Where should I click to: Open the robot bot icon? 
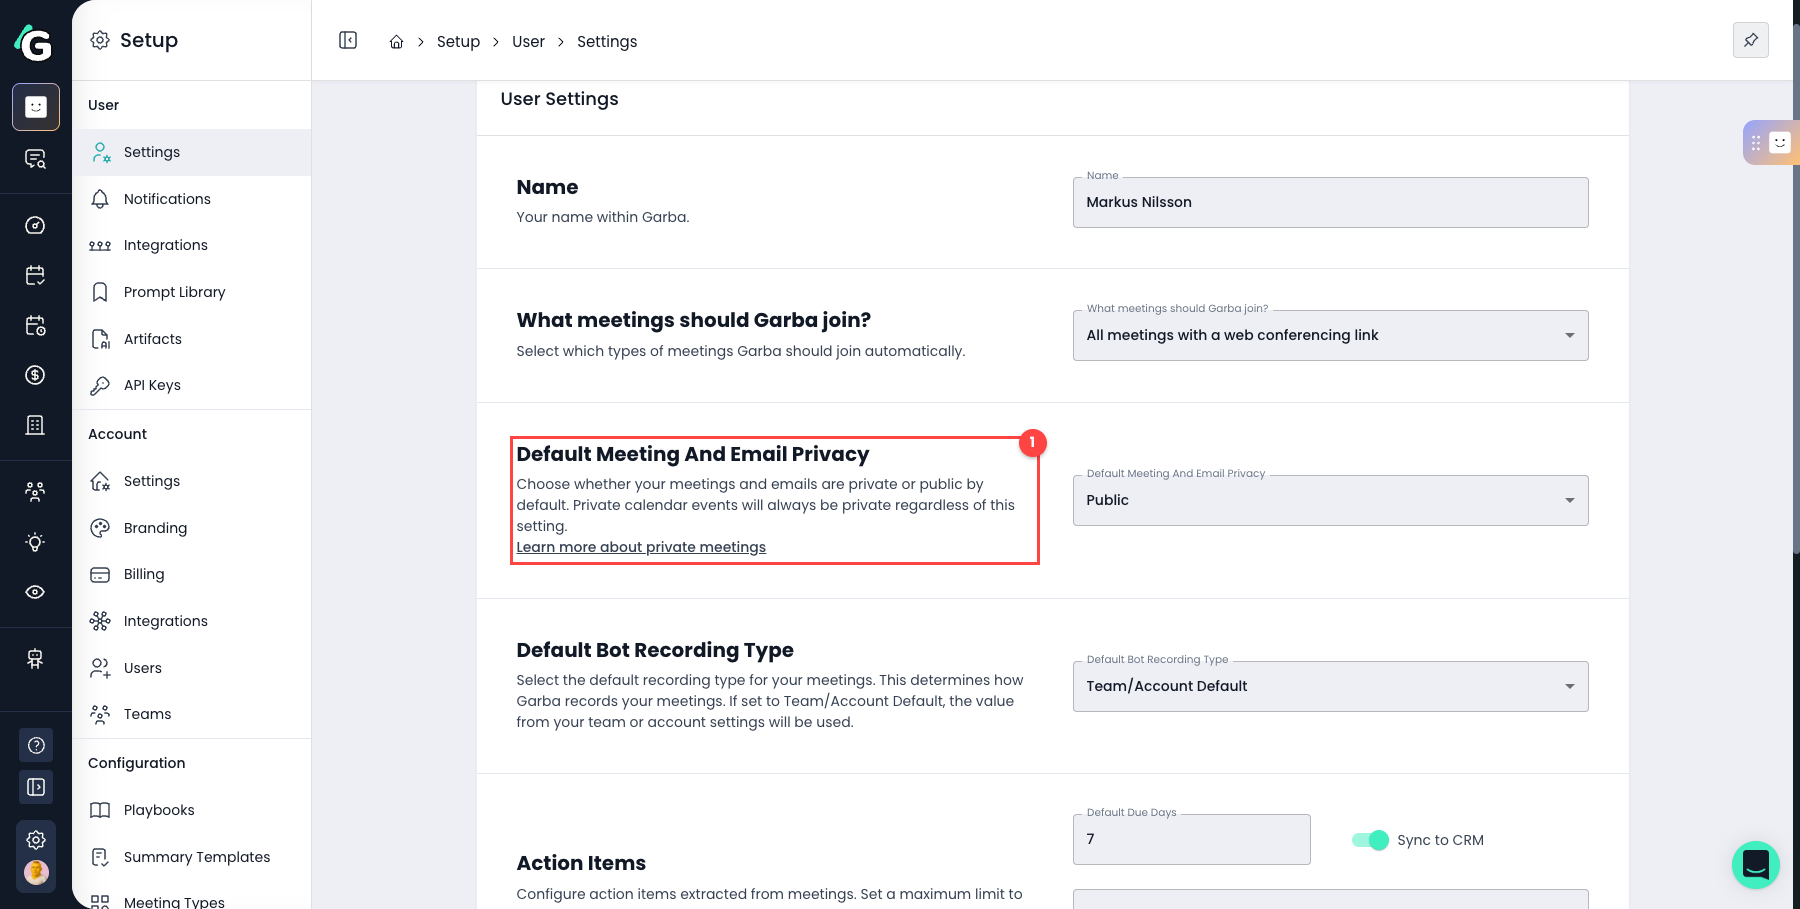click(x=35, y=658)
